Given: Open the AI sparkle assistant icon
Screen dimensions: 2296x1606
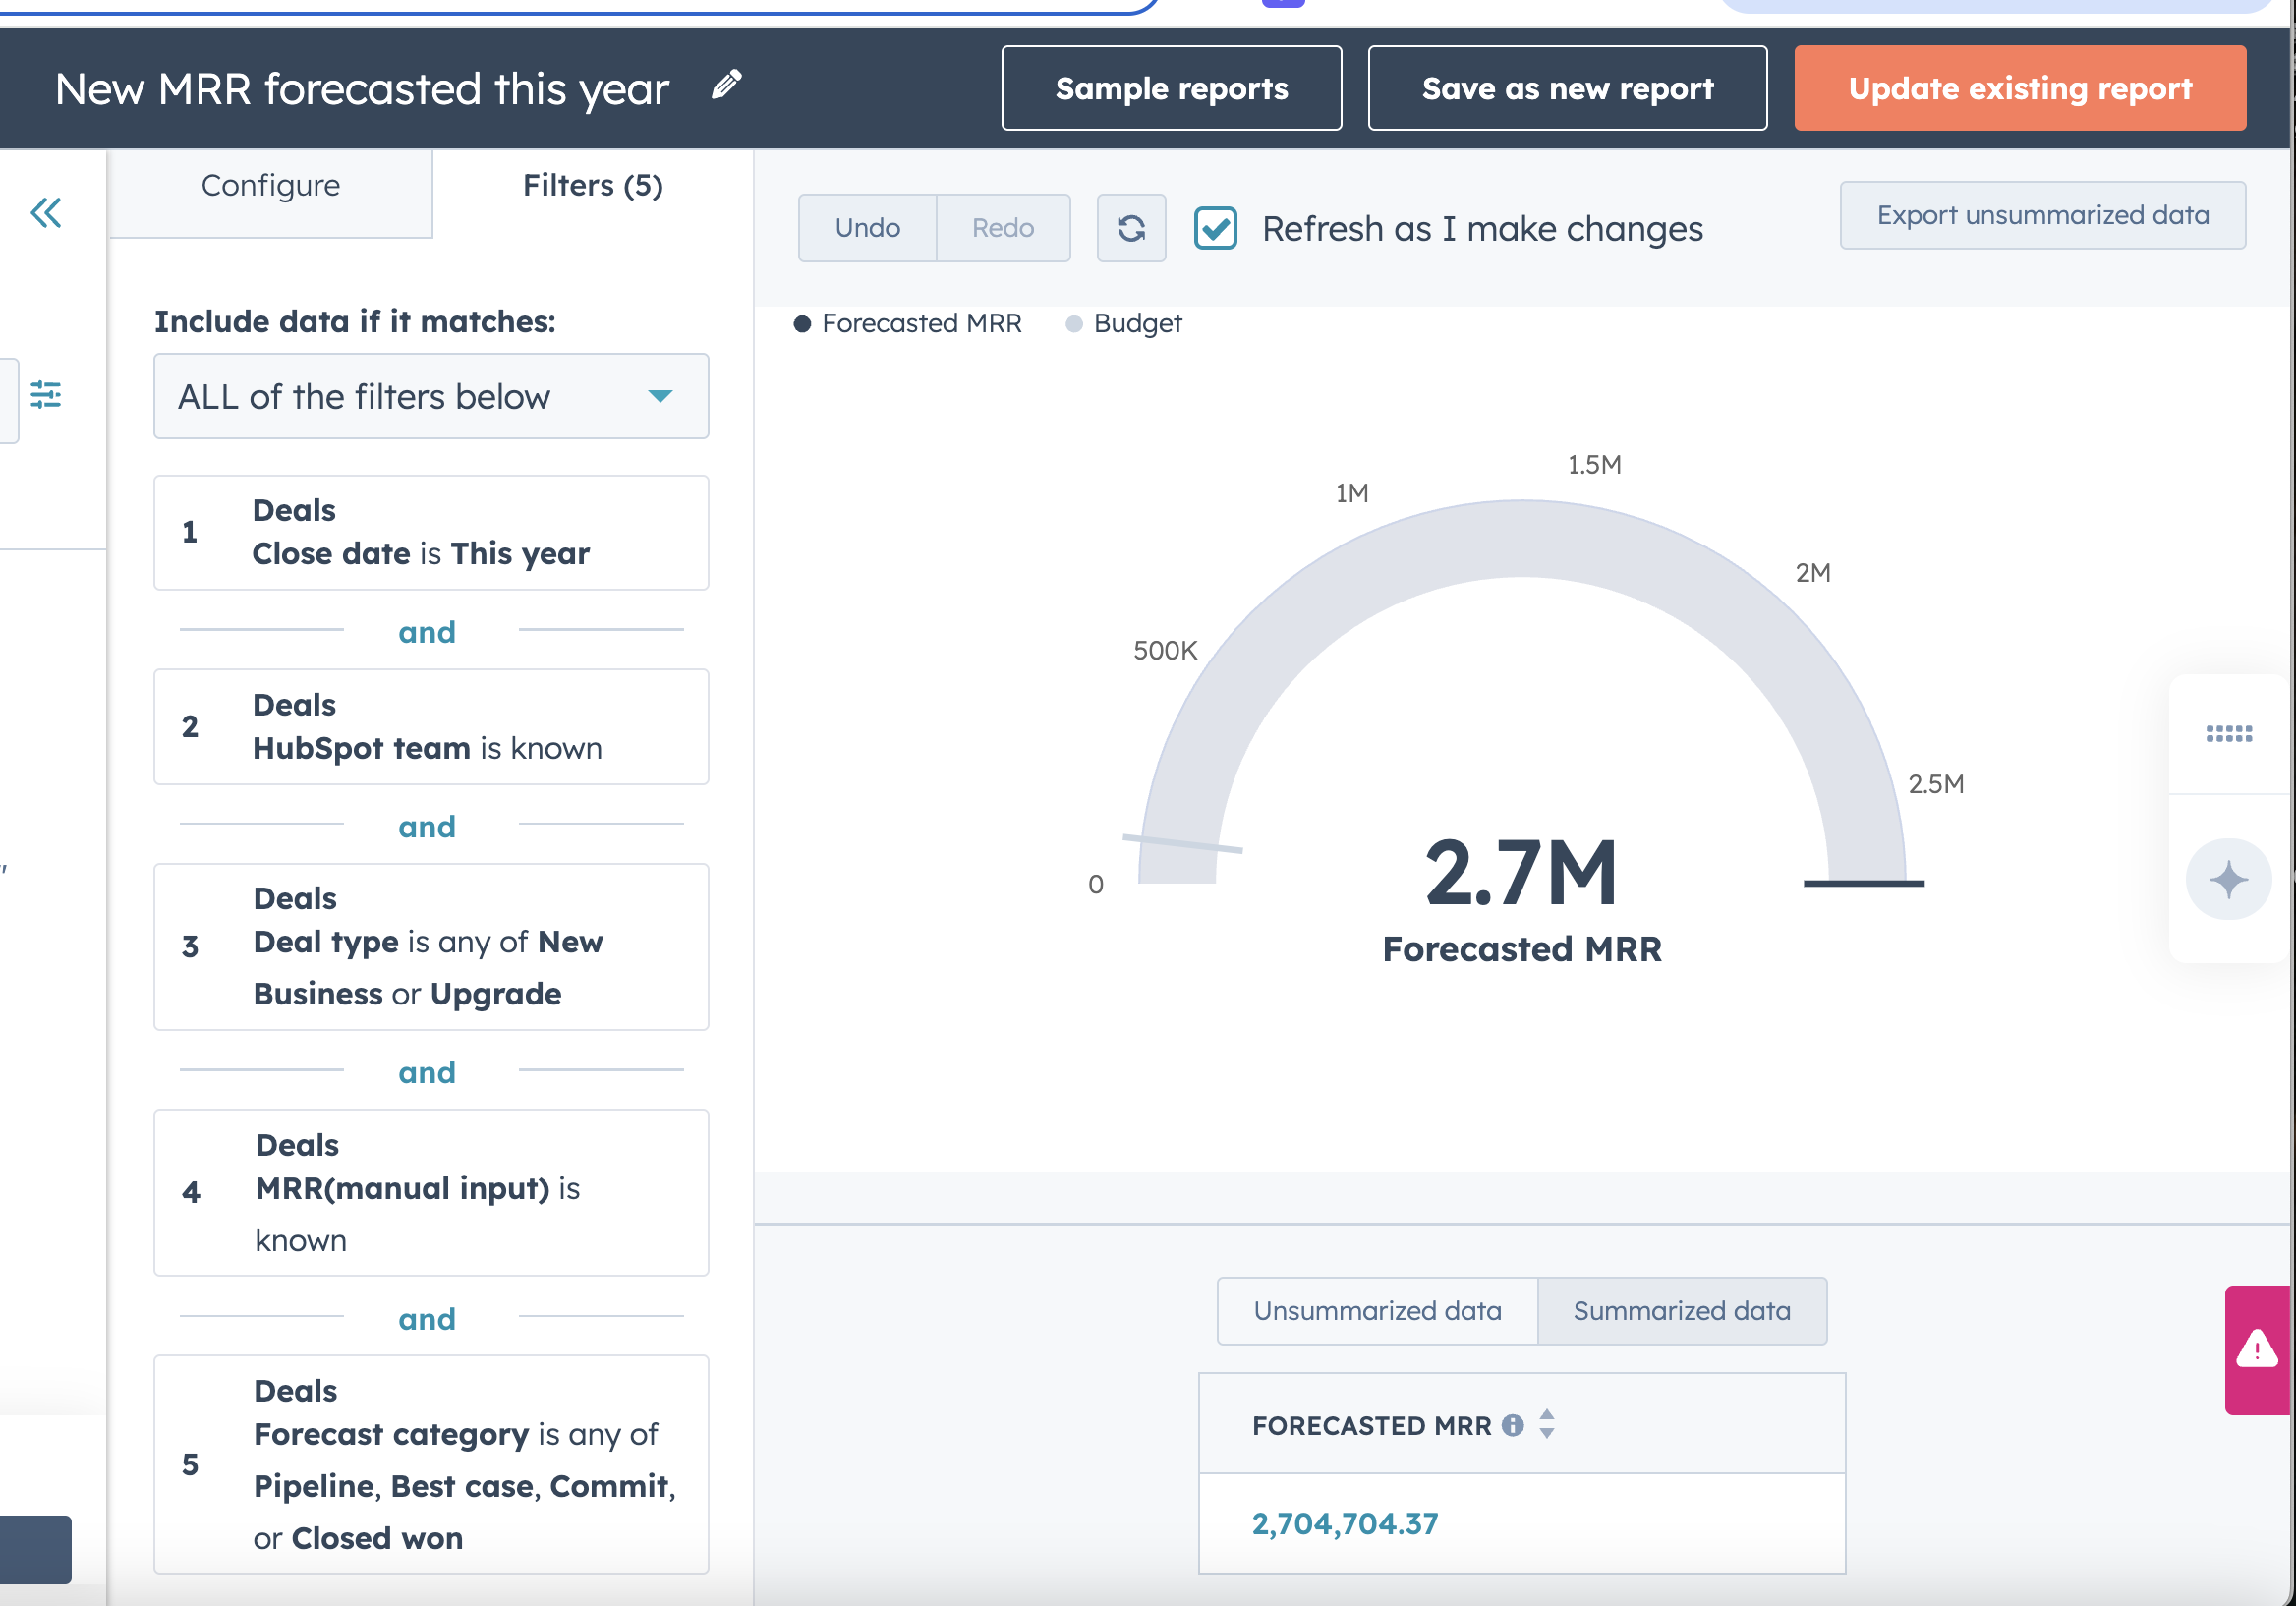Looking at the screenshot, I should (x=2228, y=880).
